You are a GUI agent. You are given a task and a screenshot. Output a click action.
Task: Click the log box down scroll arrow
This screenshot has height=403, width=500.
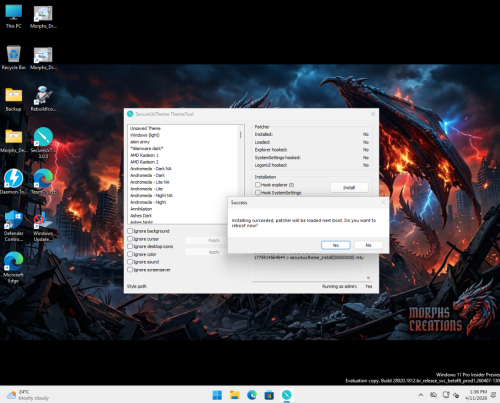point(368,278)
